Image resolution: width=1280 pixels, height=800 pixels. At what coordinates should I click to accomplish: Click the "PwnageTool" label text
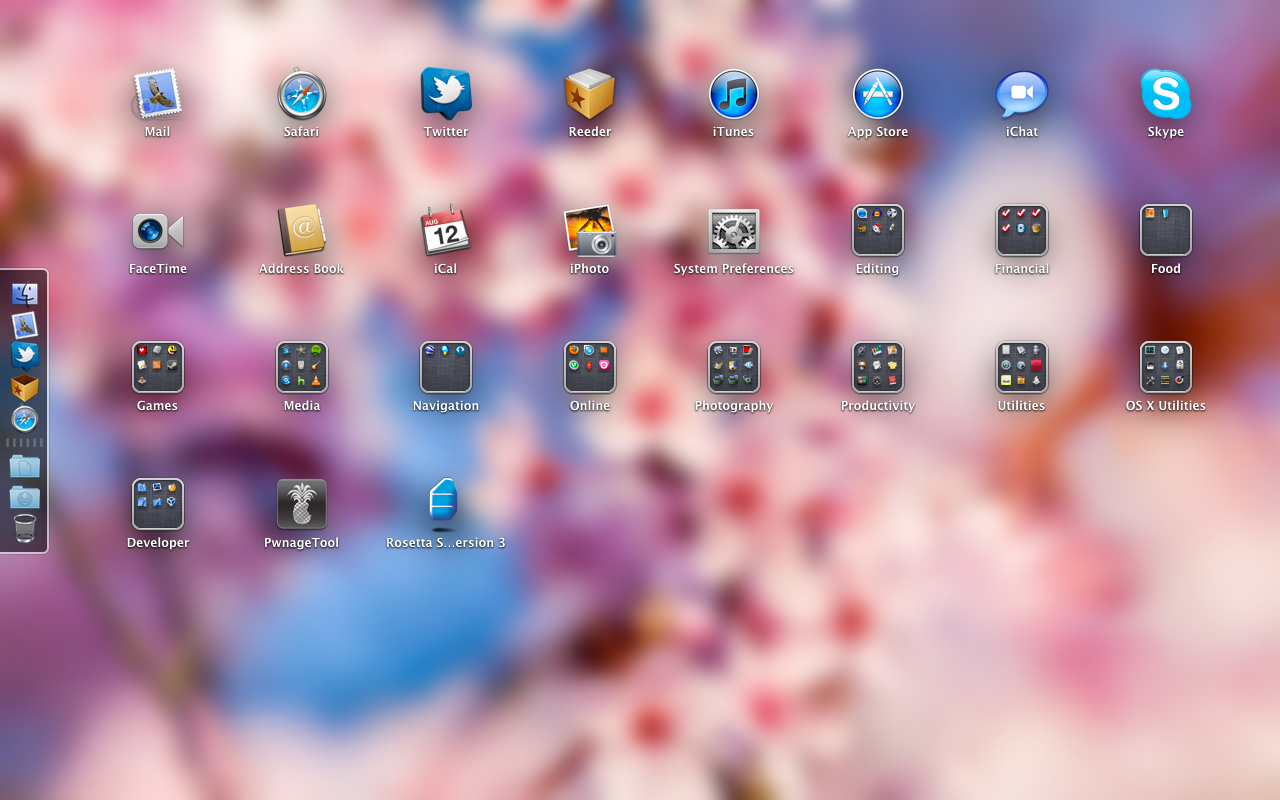point(302,543)
